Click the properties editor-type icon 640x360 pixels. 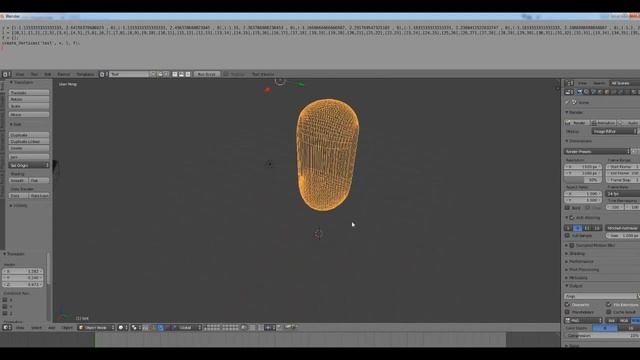click(569, 92)
